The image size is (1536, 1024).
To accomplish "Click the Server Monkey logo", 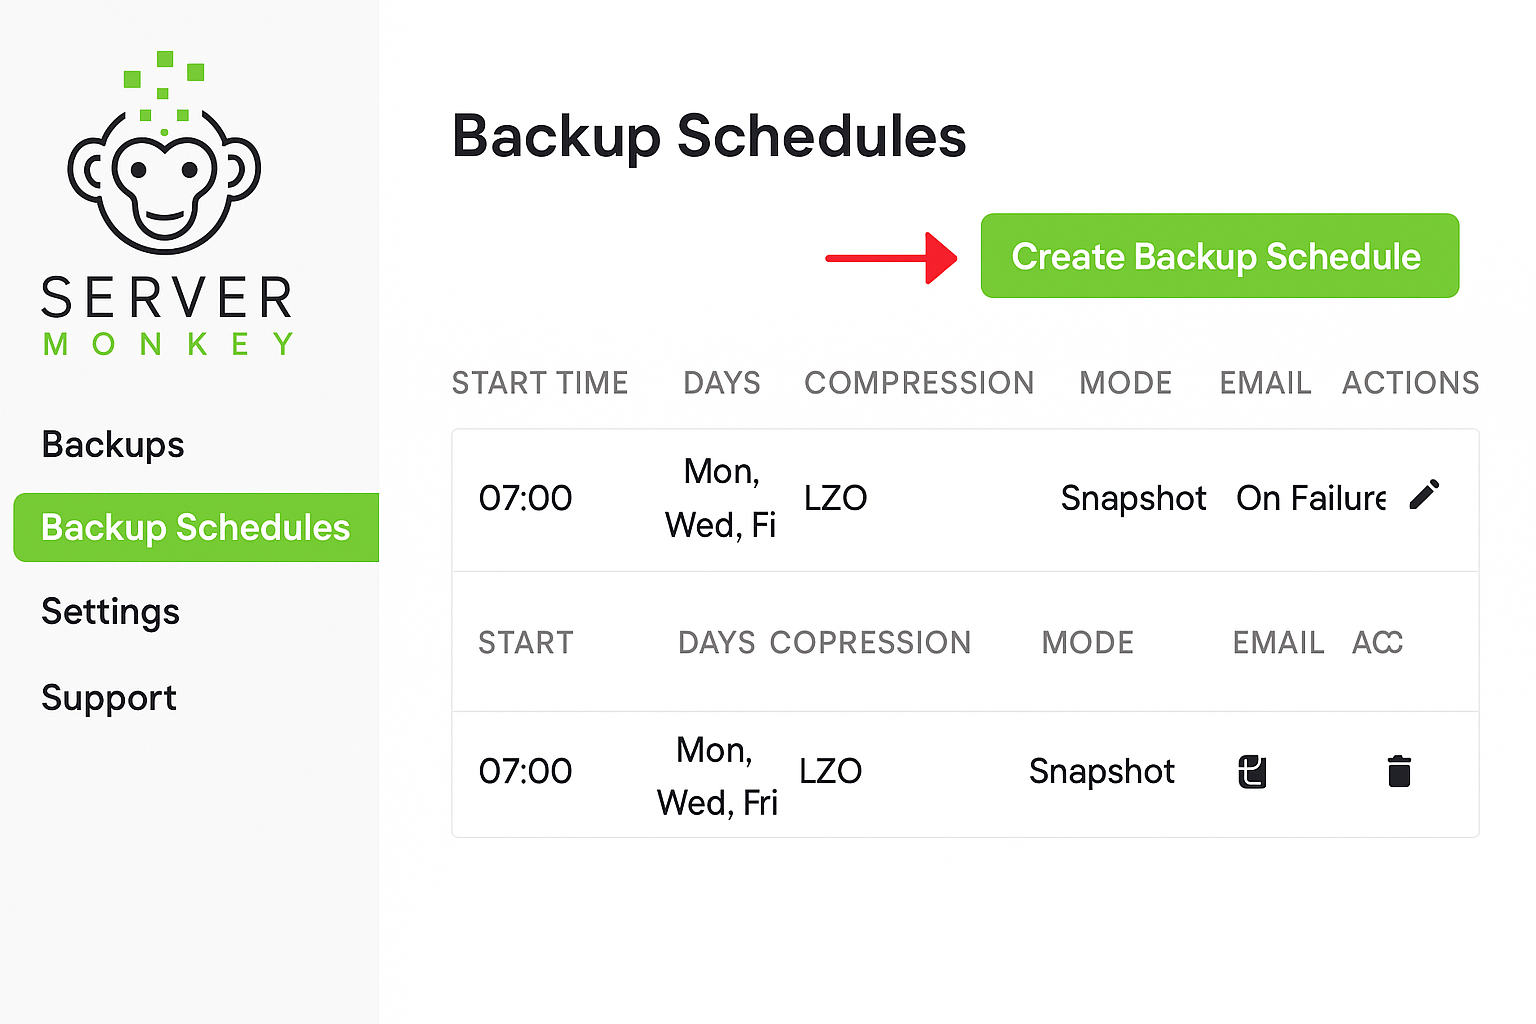I will point(166,205).
